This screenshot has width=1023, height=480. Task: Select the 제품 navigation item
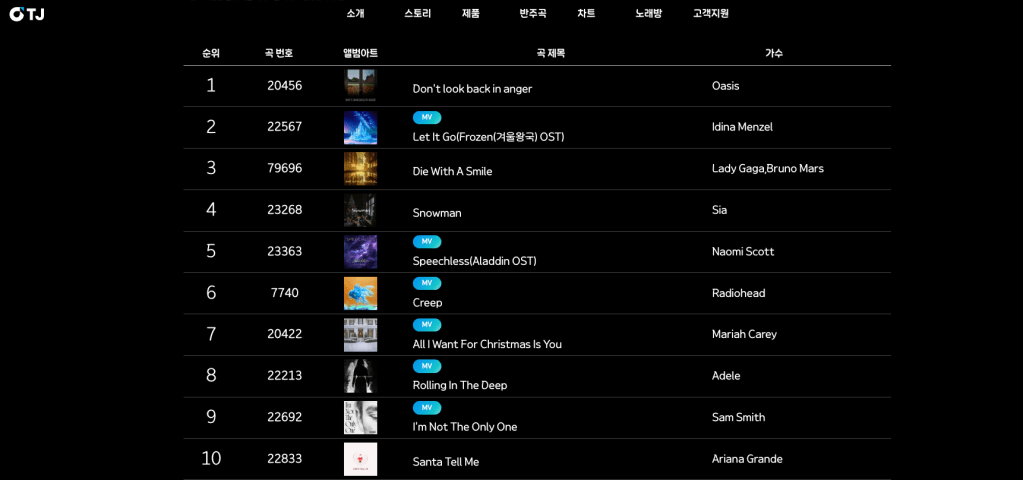(471, 14)
